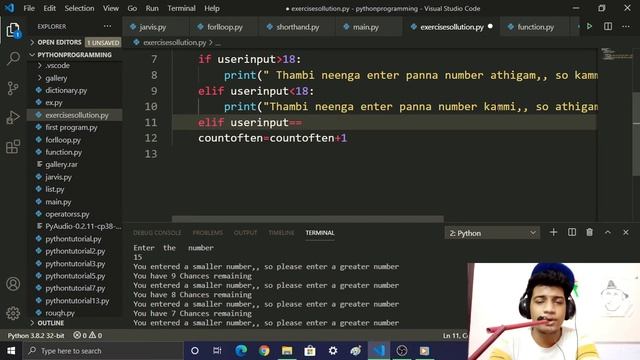Image resolution: width=640 pixels, height=360 pixels.
Task: Open the File menu
Action: [x=29, y=8]
